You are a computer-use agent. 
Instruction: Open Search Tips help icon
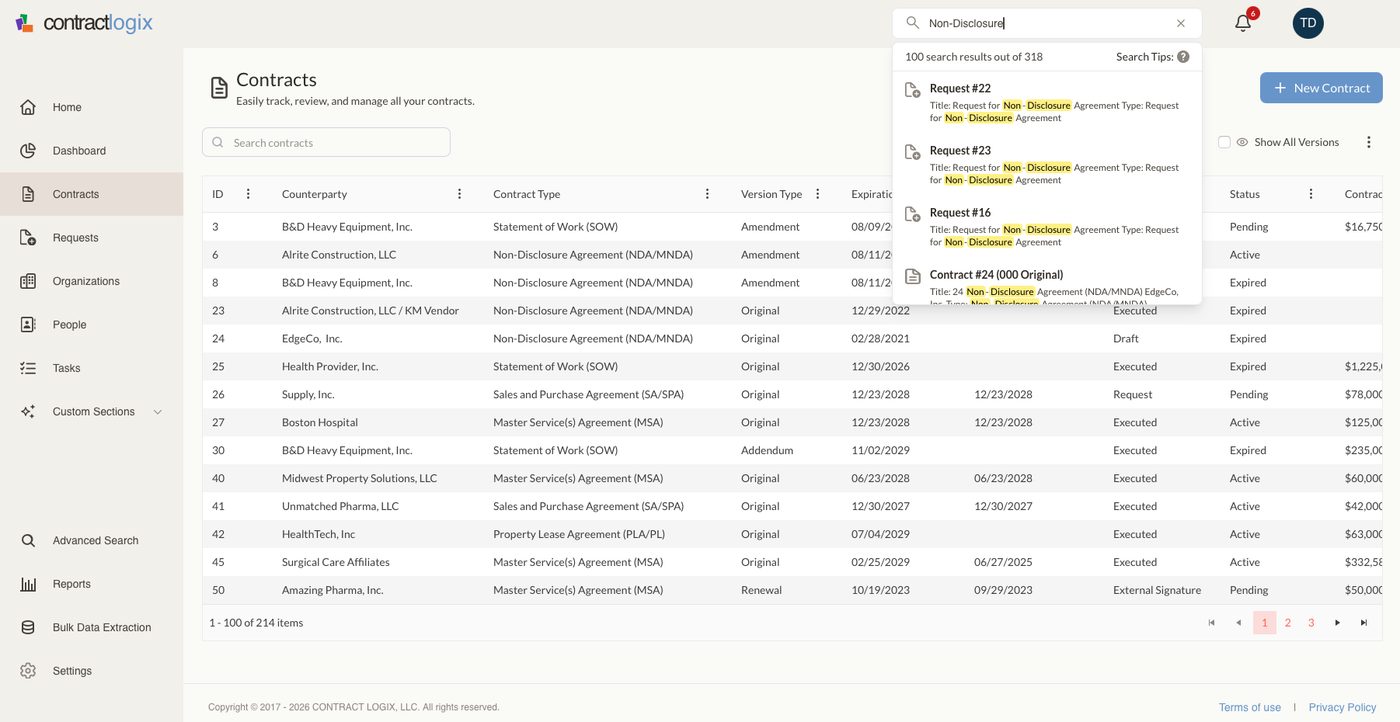1183,57
